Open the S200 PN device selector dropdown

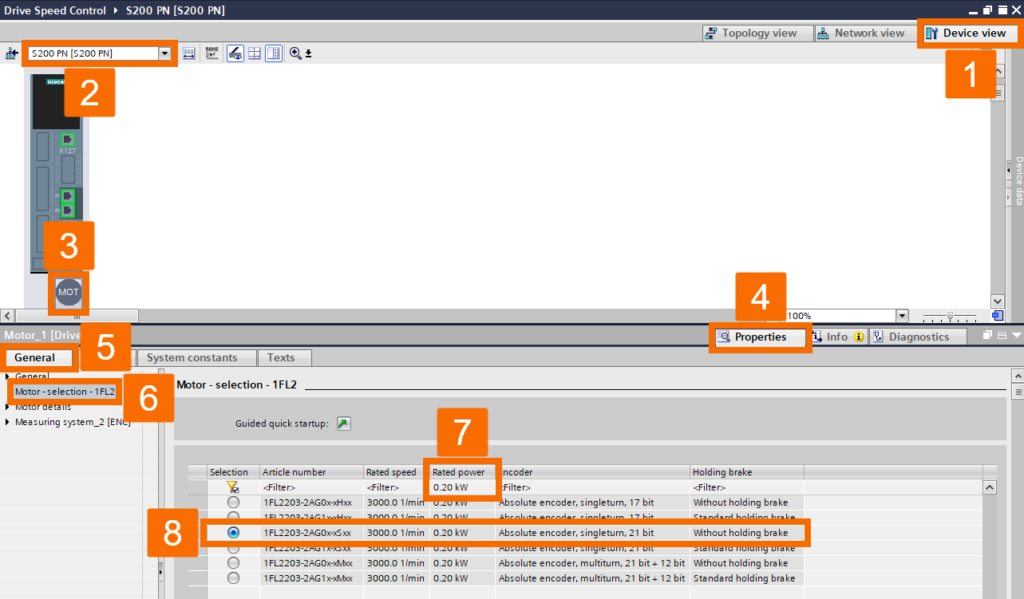[165, 54]
